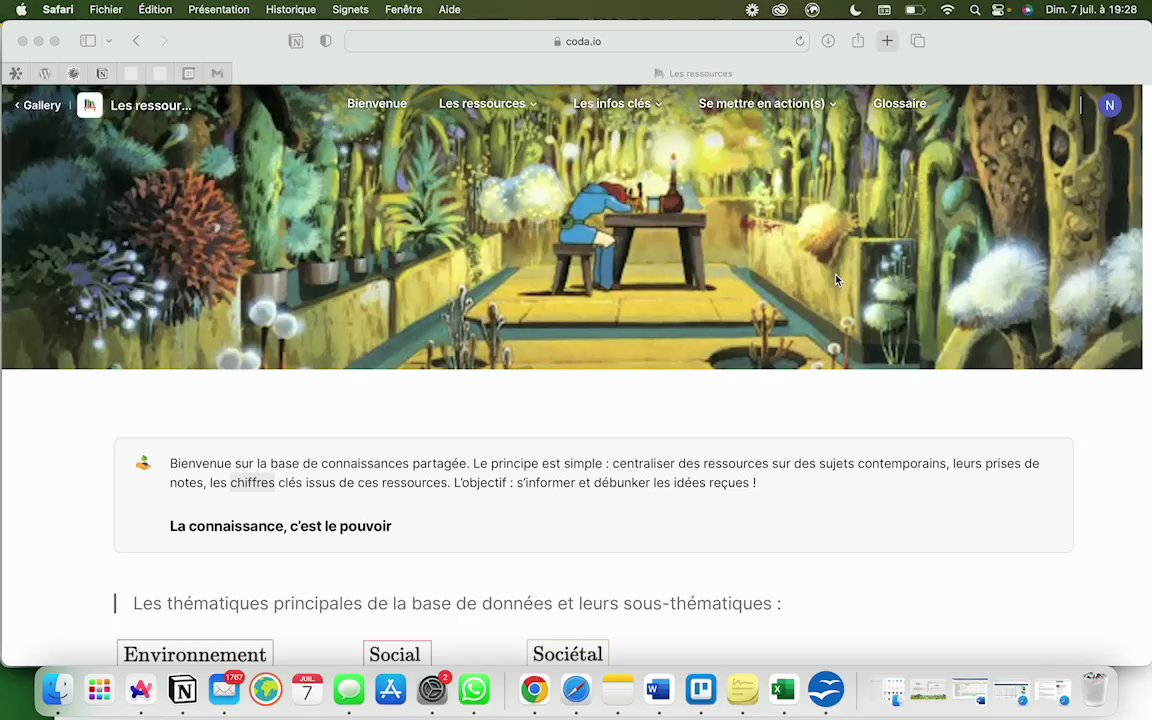
Task: Switch to the Gmail pinned tab
Action: (x=217, y=73)
